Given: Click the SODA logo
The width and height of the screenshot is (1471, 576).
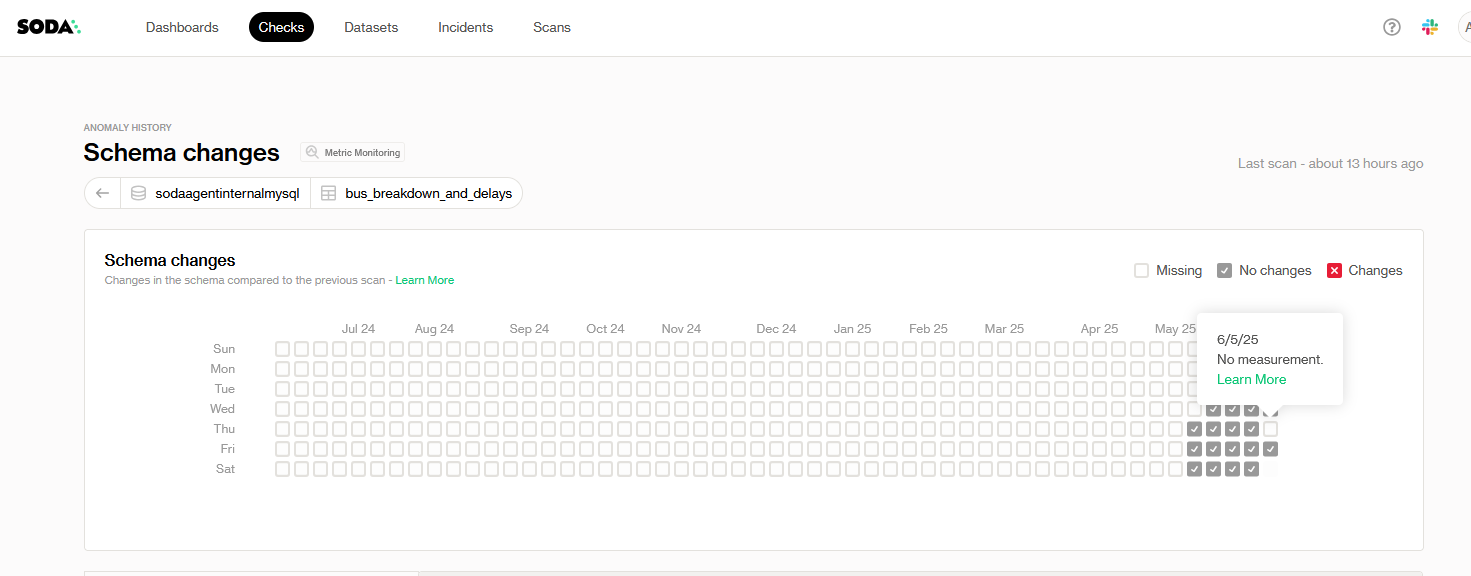Looking at the screenshot, I should 48,27.
